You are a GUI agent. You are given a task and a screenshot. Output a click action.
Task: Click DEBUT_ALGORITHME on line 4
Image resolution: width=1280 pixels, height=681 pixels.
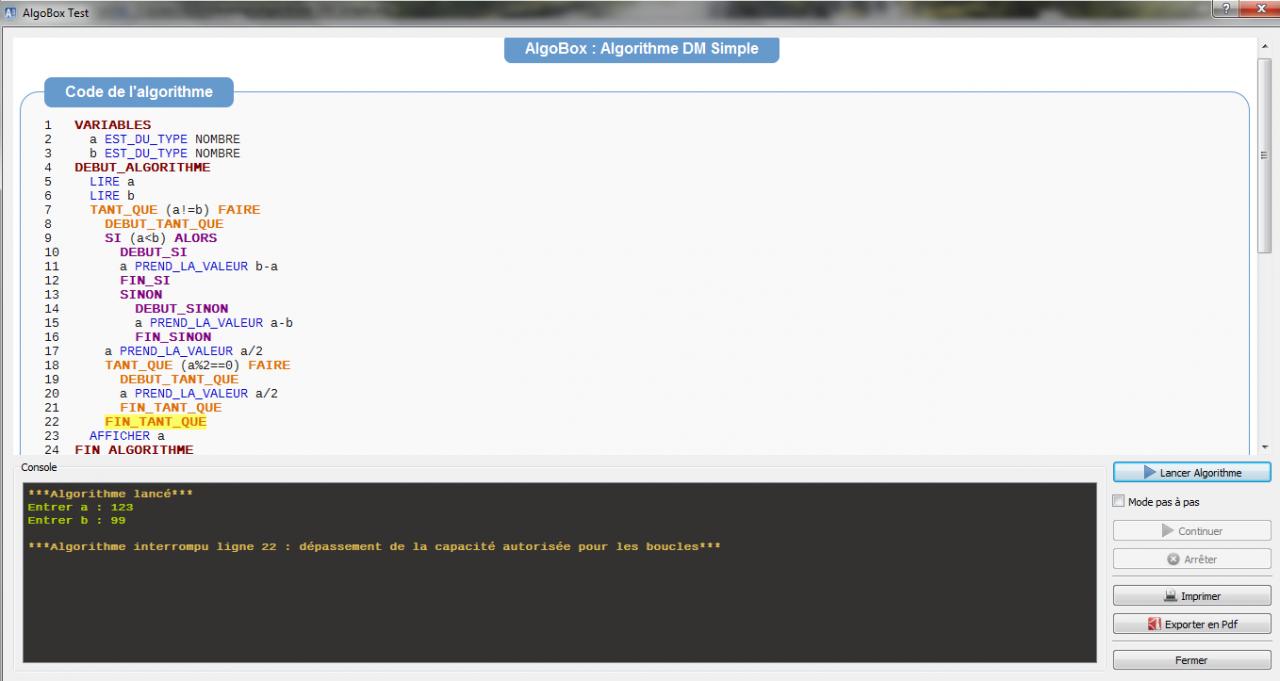coord(142,167)
